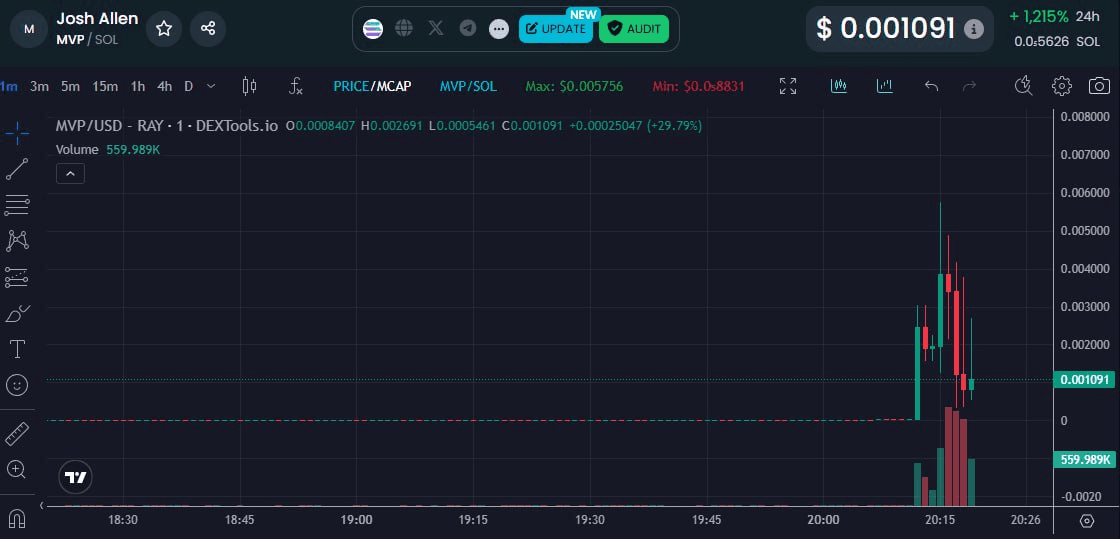The height and width of the screenshot is (539, 1120).
Task: Click the Min price value in red
Action: click(x=699, y=86)
